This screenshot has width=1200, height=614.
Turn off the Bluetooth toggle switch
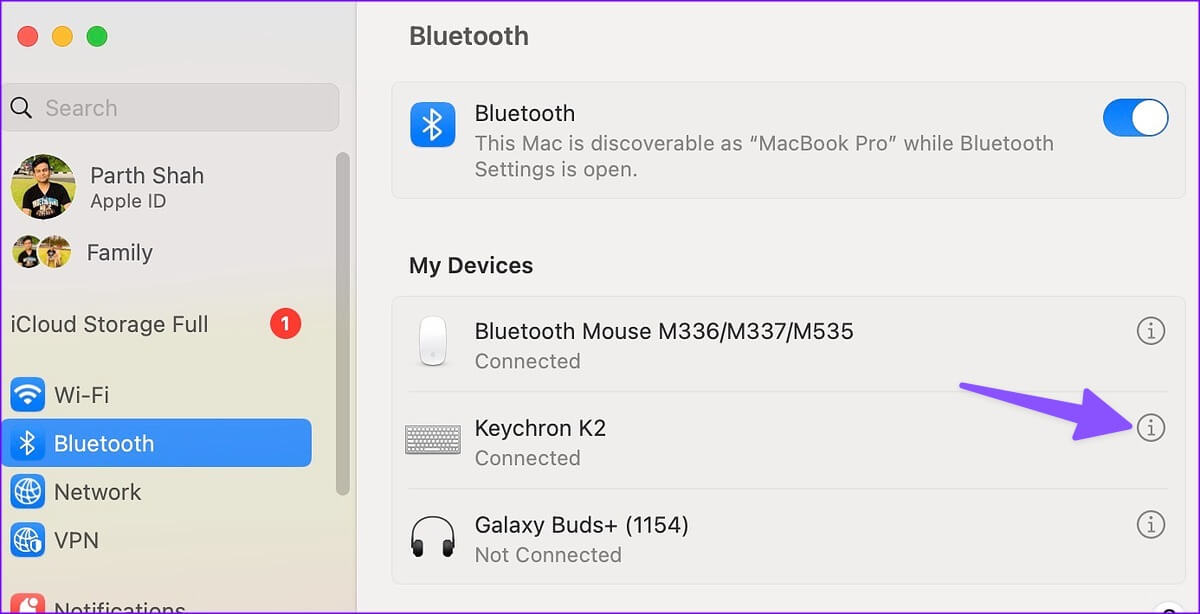click(x=1135, y=118)
